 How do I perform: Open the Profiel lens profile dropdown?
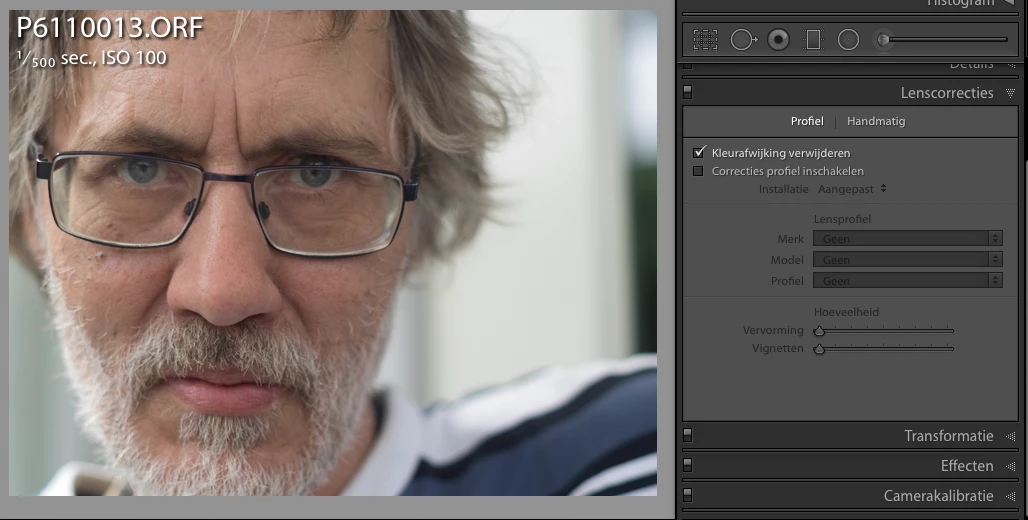907,281
